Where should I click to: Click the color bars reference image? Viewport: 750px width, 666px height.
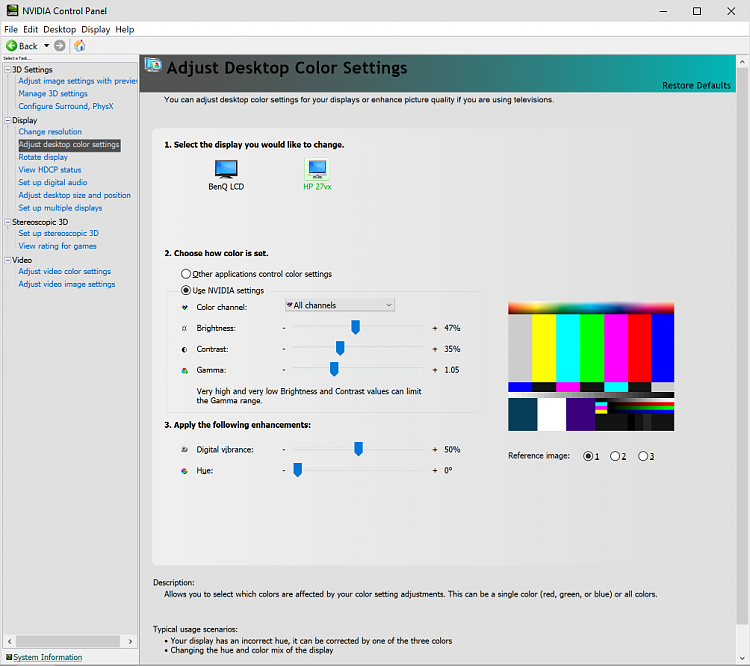click(x=591, y=366)
